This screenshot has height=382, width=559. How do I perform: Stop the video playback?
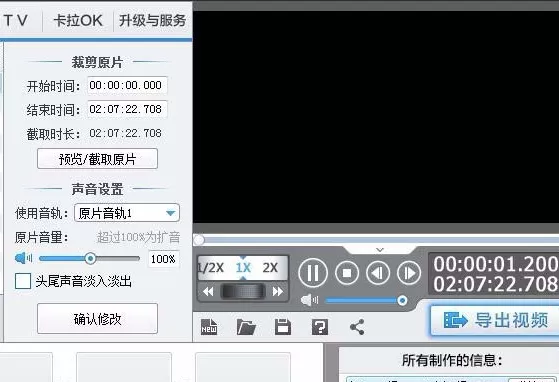[347, 273]
